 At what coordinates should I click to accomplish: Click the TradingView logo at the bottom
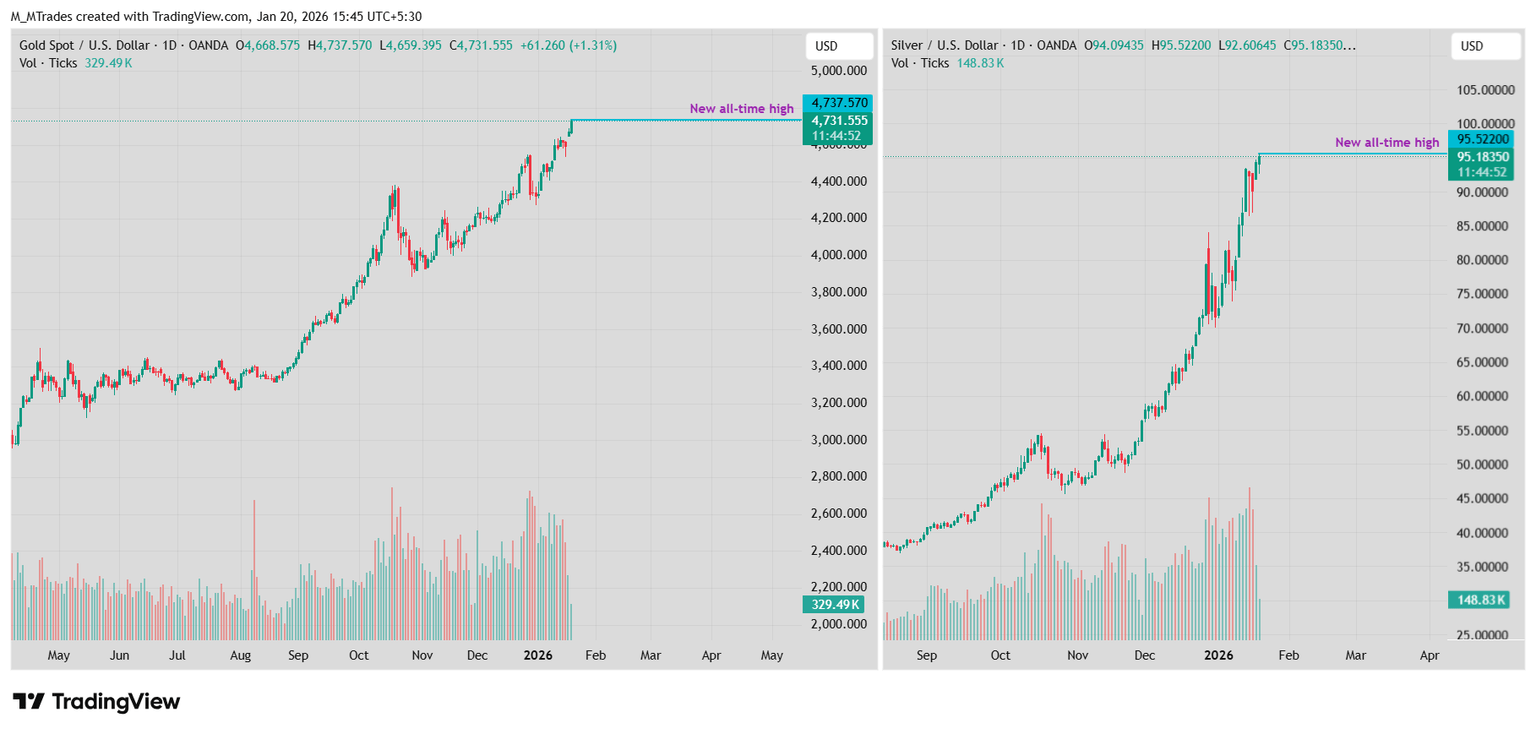click(x=96, y=702)
